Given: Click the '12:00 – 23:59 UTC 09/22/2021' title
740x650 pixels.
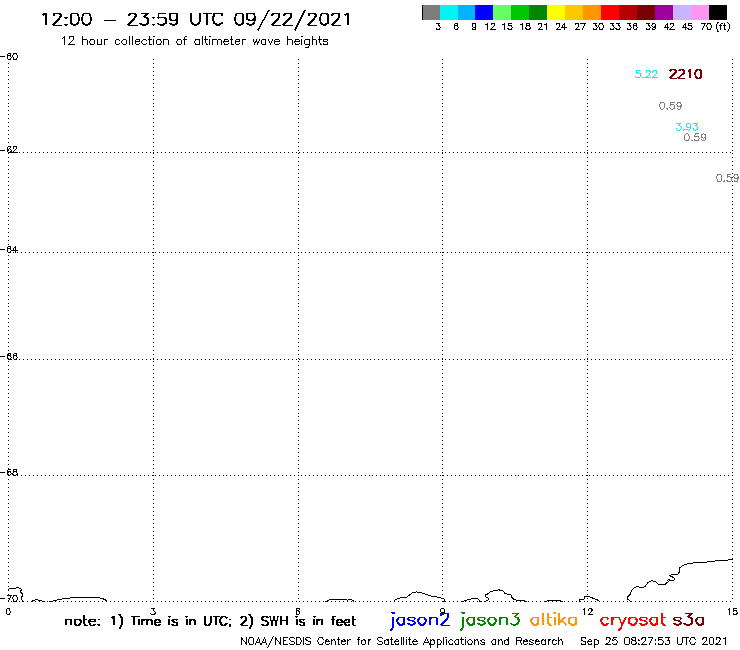Looking at the screenshot, I should click(x=196, y=19).
